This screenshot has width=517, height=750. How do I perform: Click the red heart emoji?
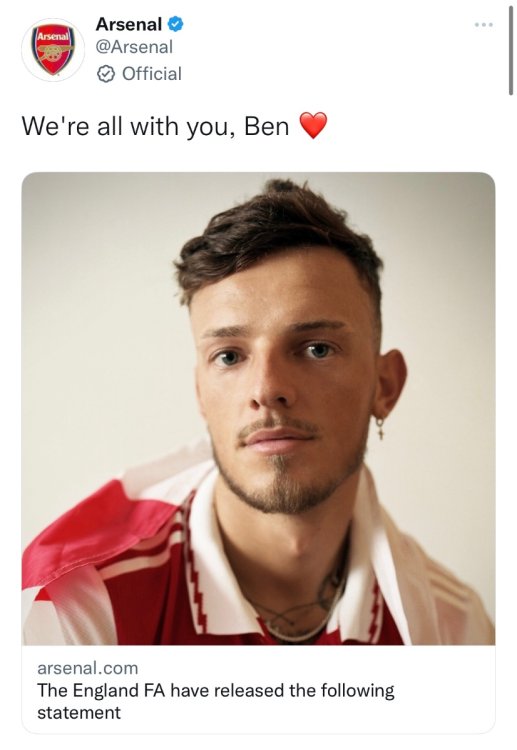(x=313, y=126)
